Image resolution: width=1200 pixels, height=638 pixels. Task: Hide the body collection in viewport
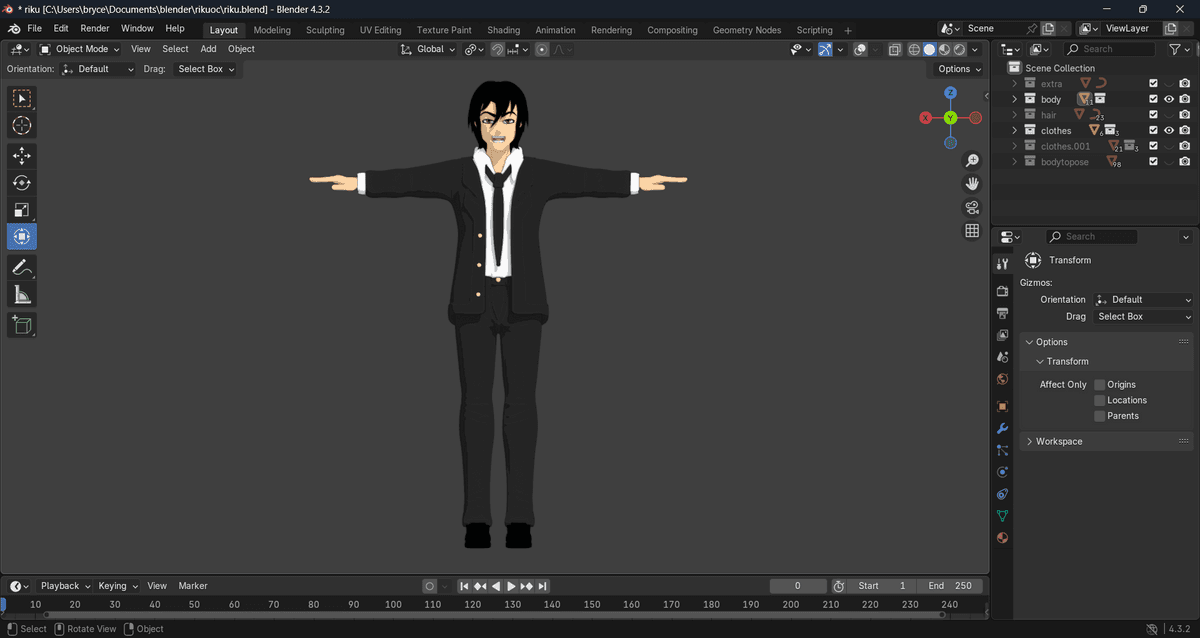point(1168,100)
